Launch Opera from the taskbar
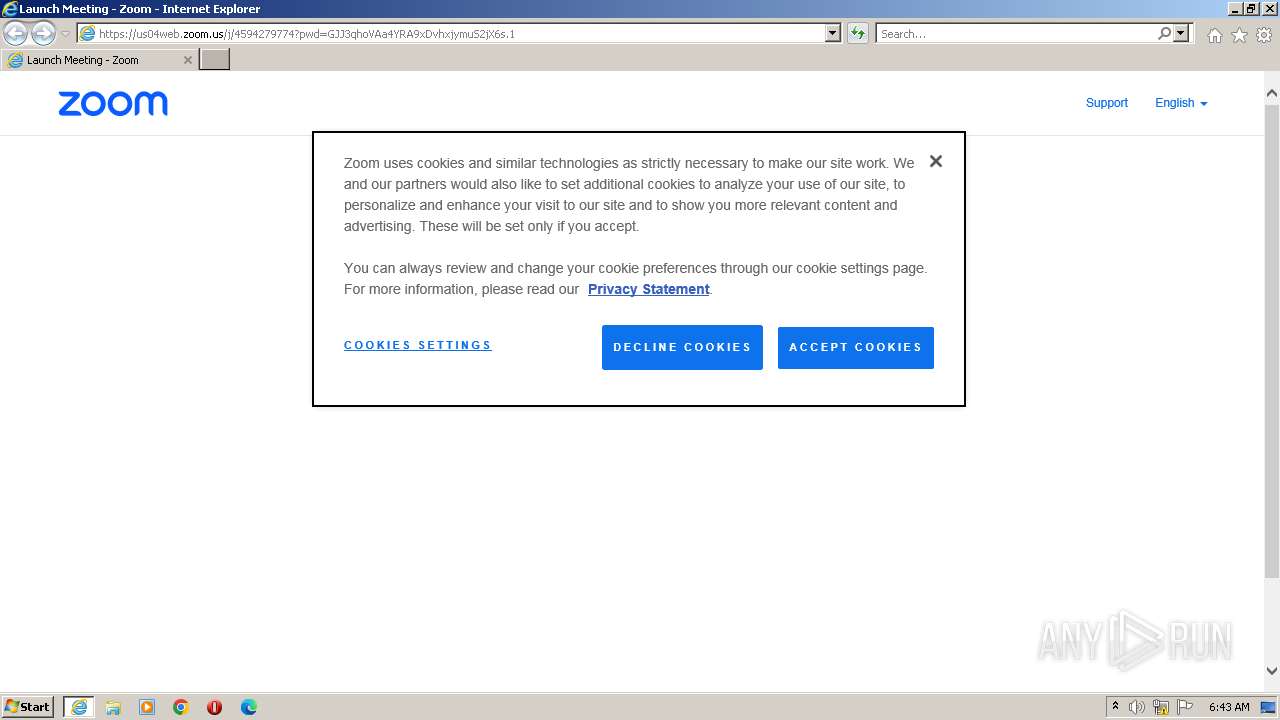The height and width of the screenshot is (720, 1280). [214, 707]
